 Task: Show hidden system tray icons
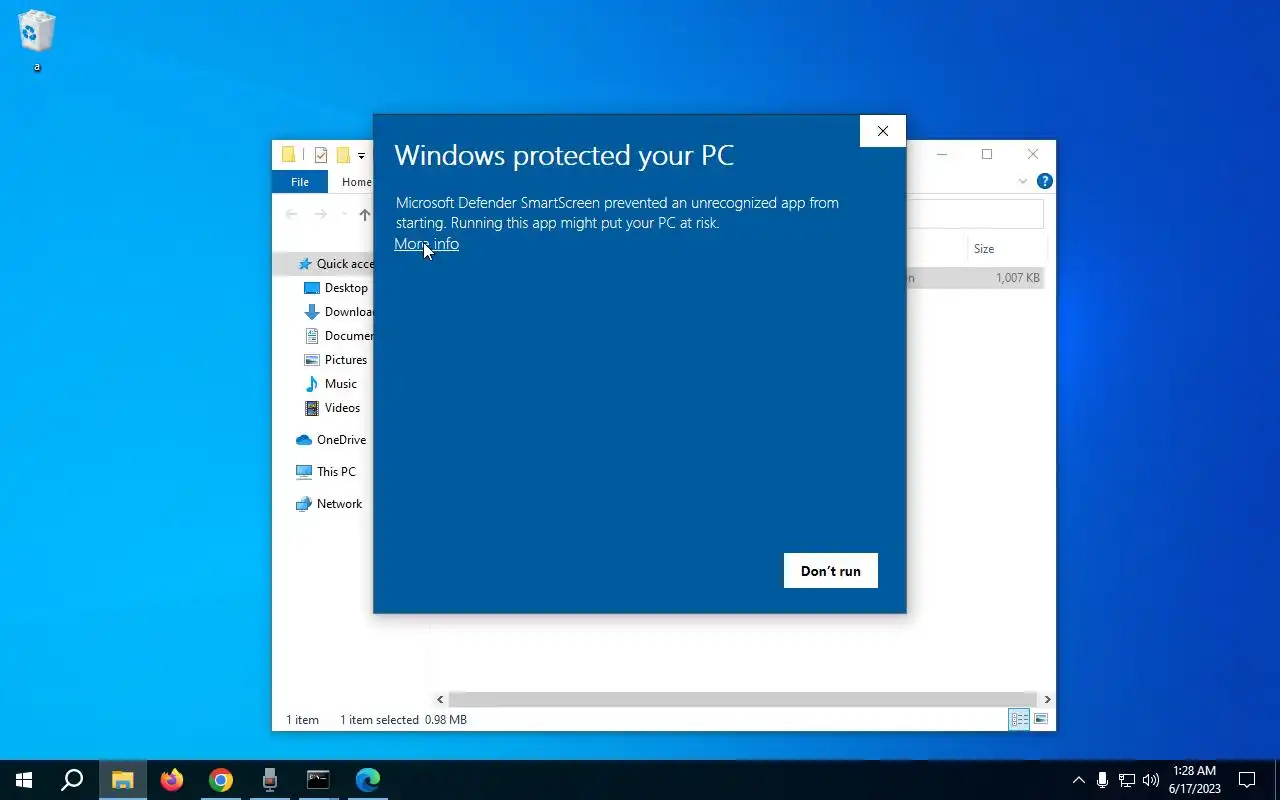pos(1078,780)
